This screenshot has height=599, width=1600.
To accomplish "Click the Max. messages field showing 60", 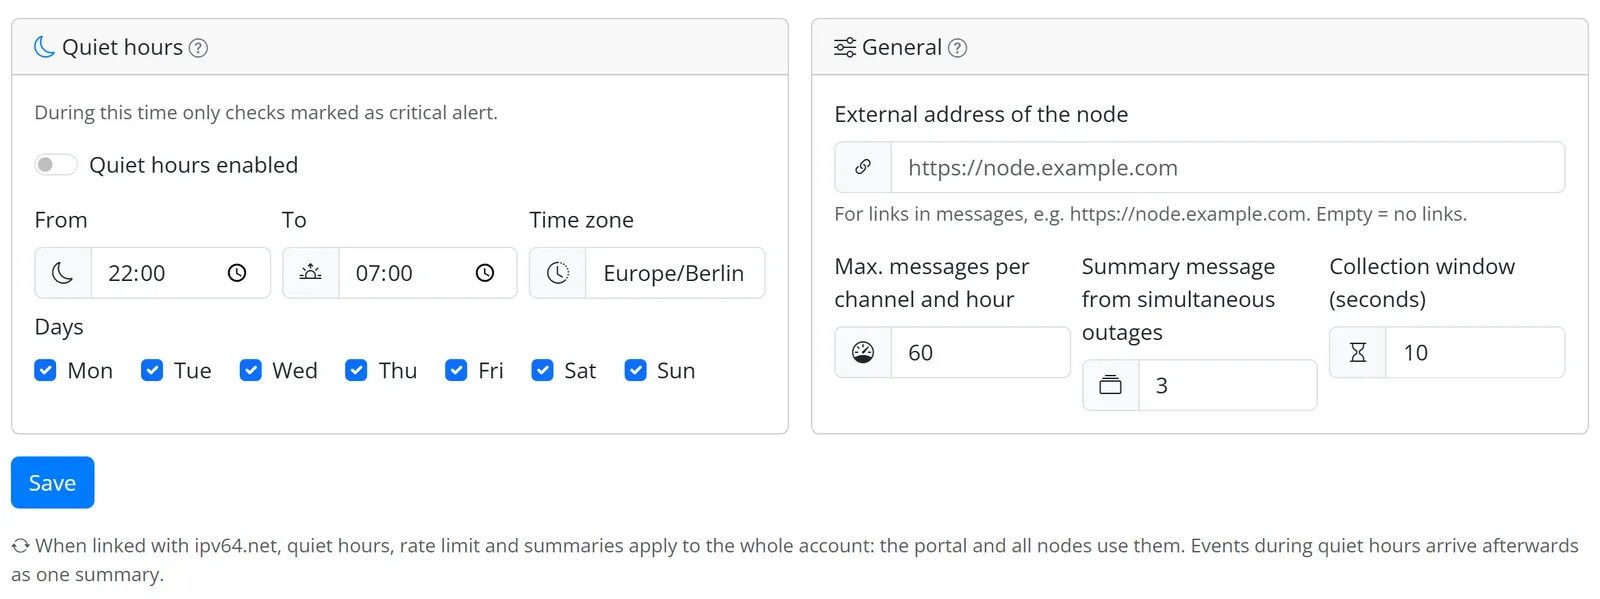I will 980,352.
